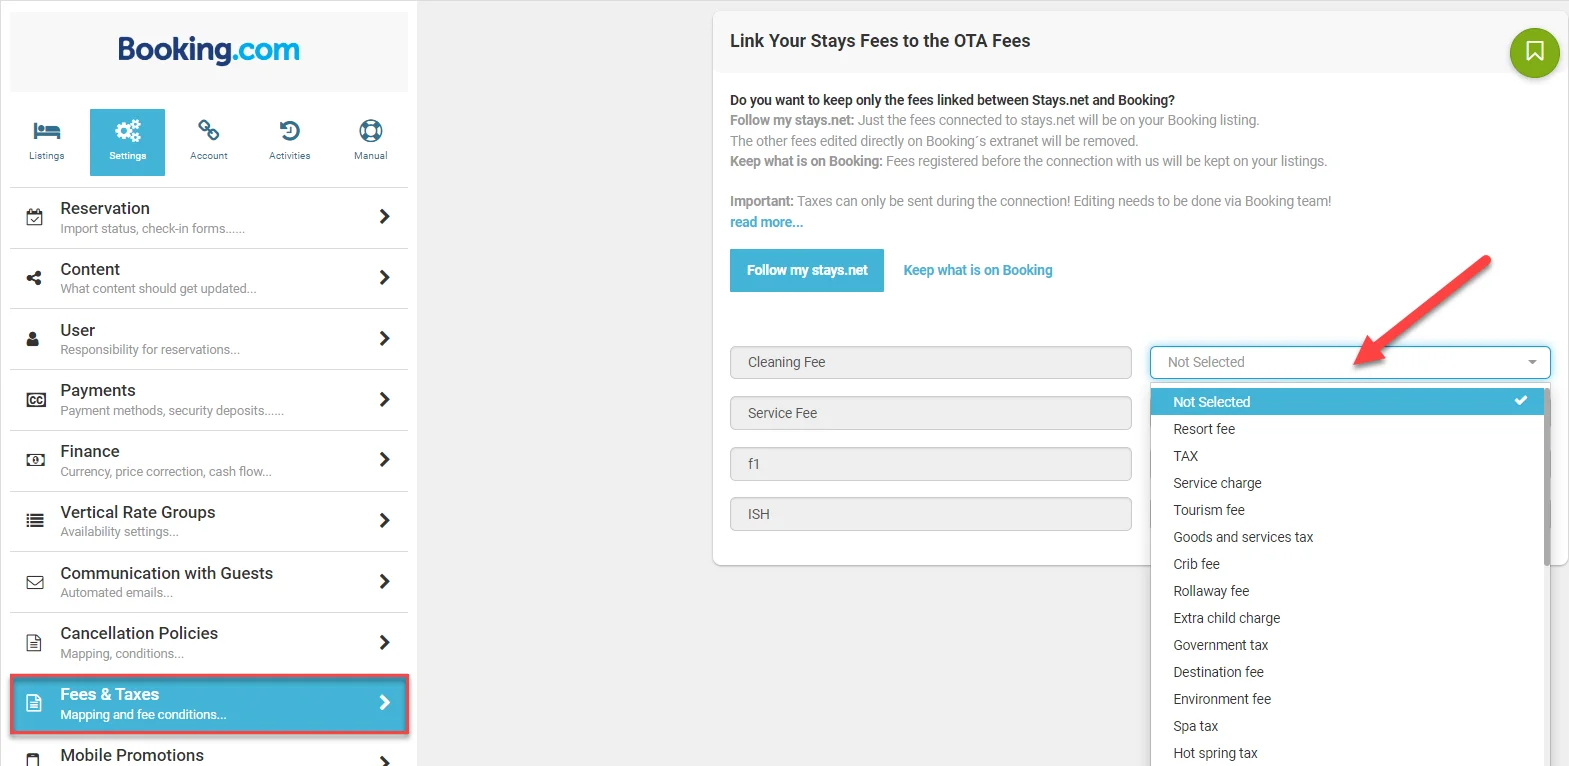Expand the Reservation section chevron
This screenshot has height=766, width=1569.
[384, 217]
